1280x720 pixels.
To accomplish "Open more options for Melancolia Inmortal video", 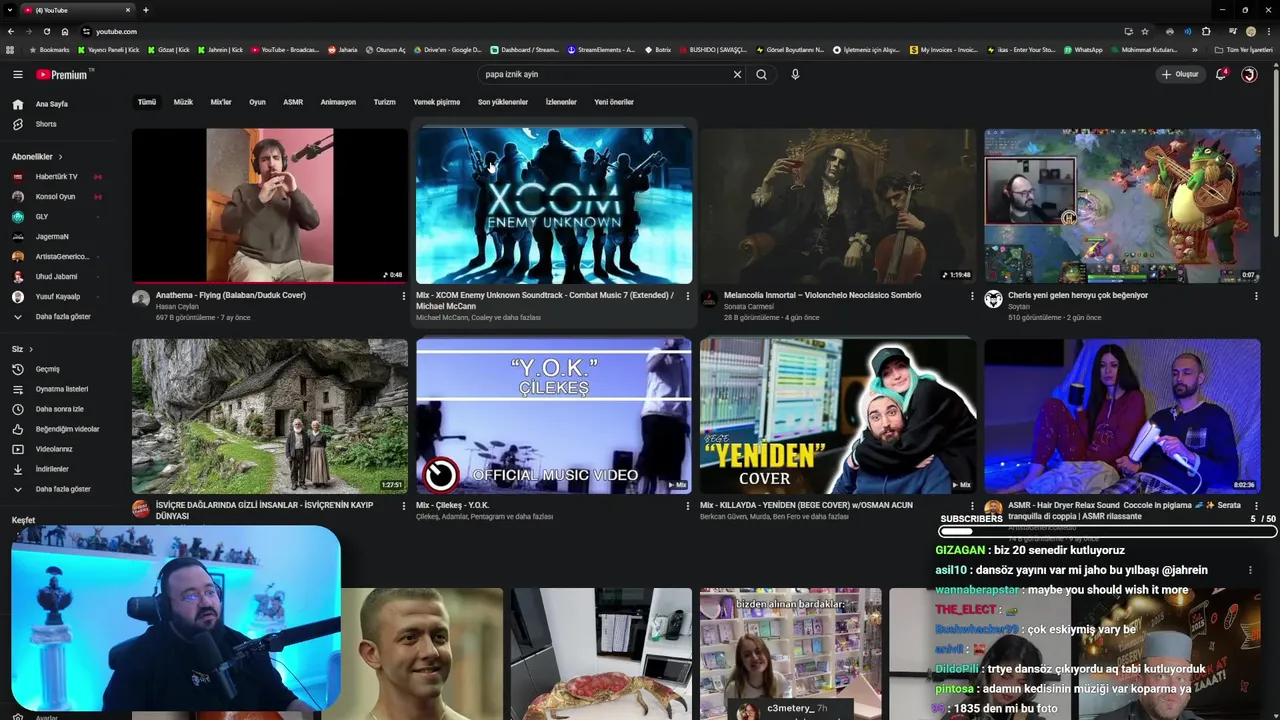I will (972, 296).
